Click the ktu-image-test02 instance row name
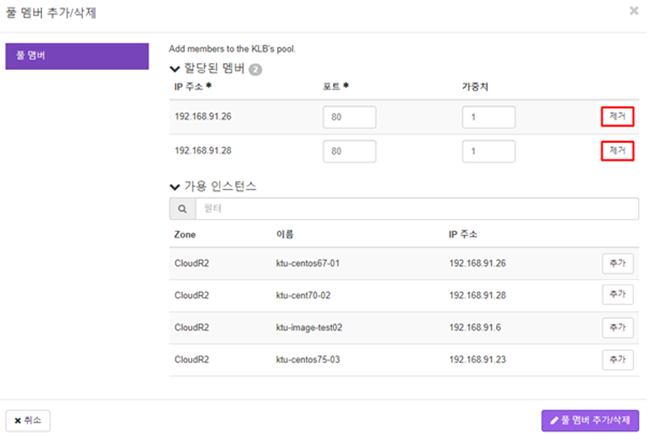This screenshot has height=440, width=651. (309, 328)
